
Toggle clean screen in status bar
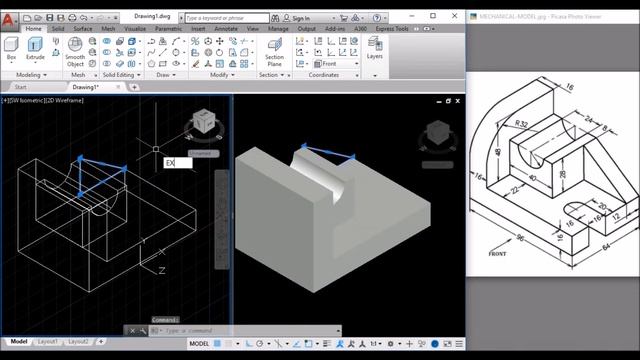[447, 344]
